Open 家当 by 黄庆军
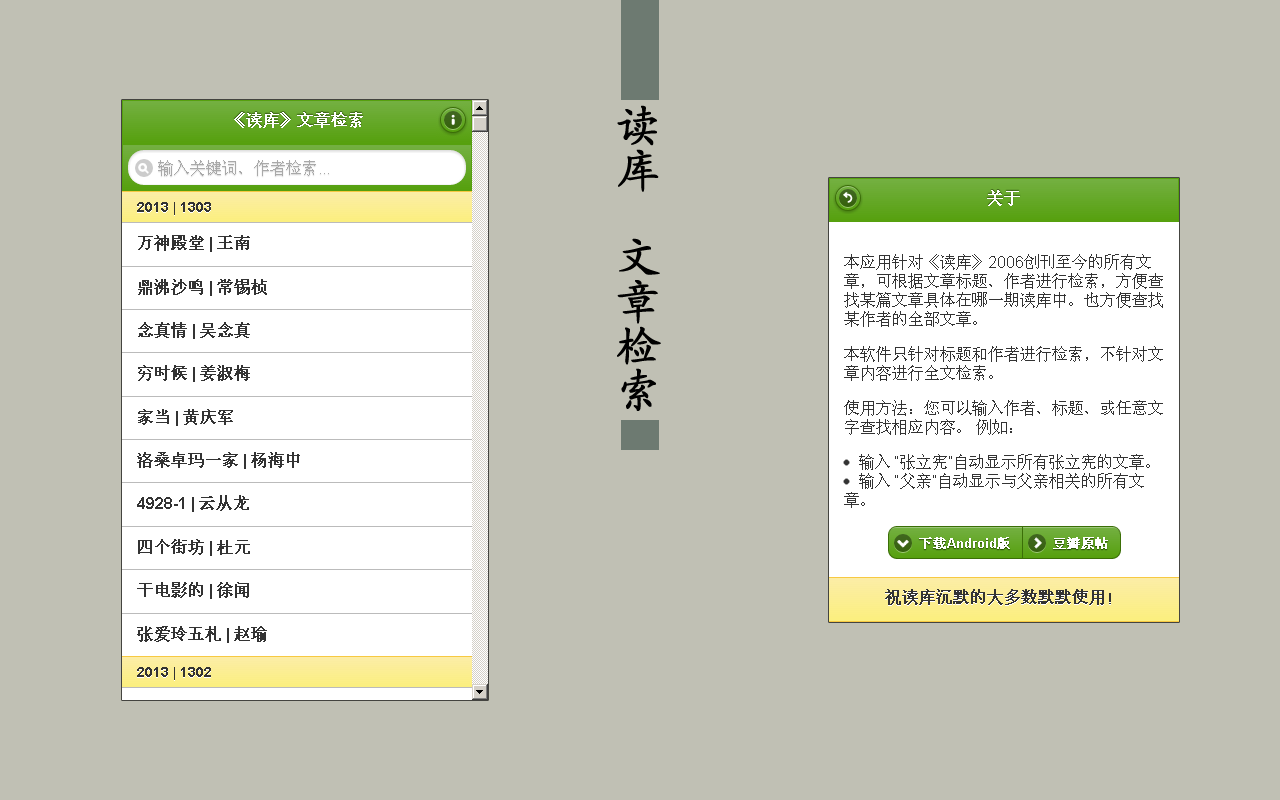1280x800 pixels. pyautogui.click(x=296, y=417)
